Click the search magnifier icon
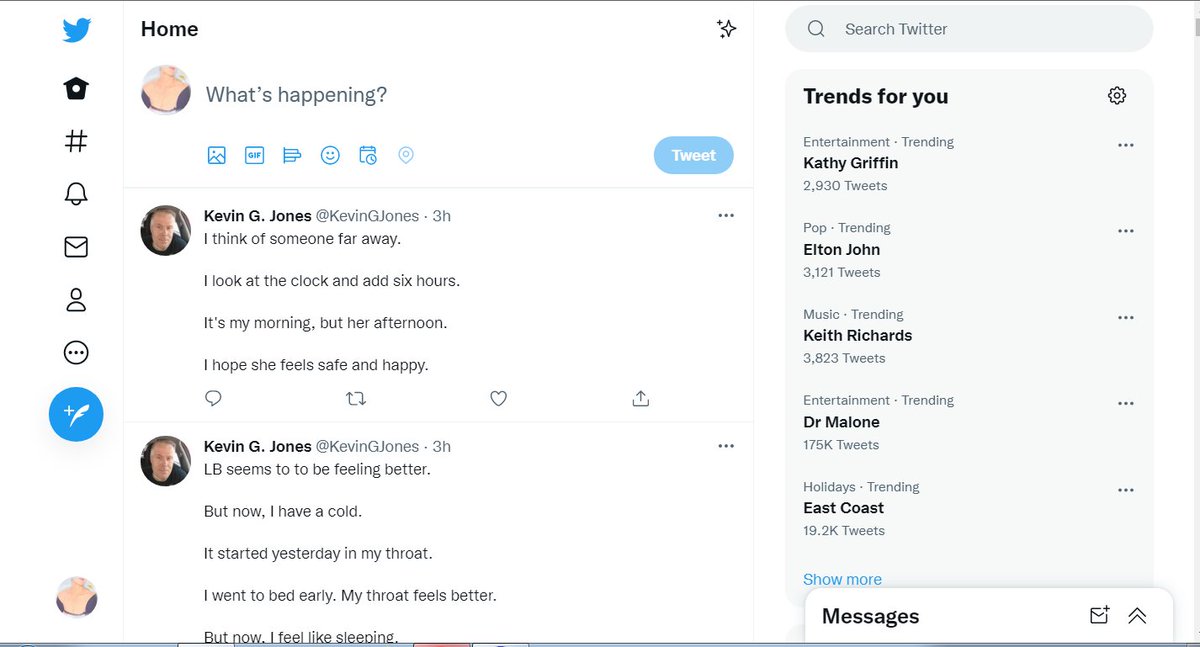The width and height of the screenshot is (1200, 647). pyautogui.click(x=816, y=29)
